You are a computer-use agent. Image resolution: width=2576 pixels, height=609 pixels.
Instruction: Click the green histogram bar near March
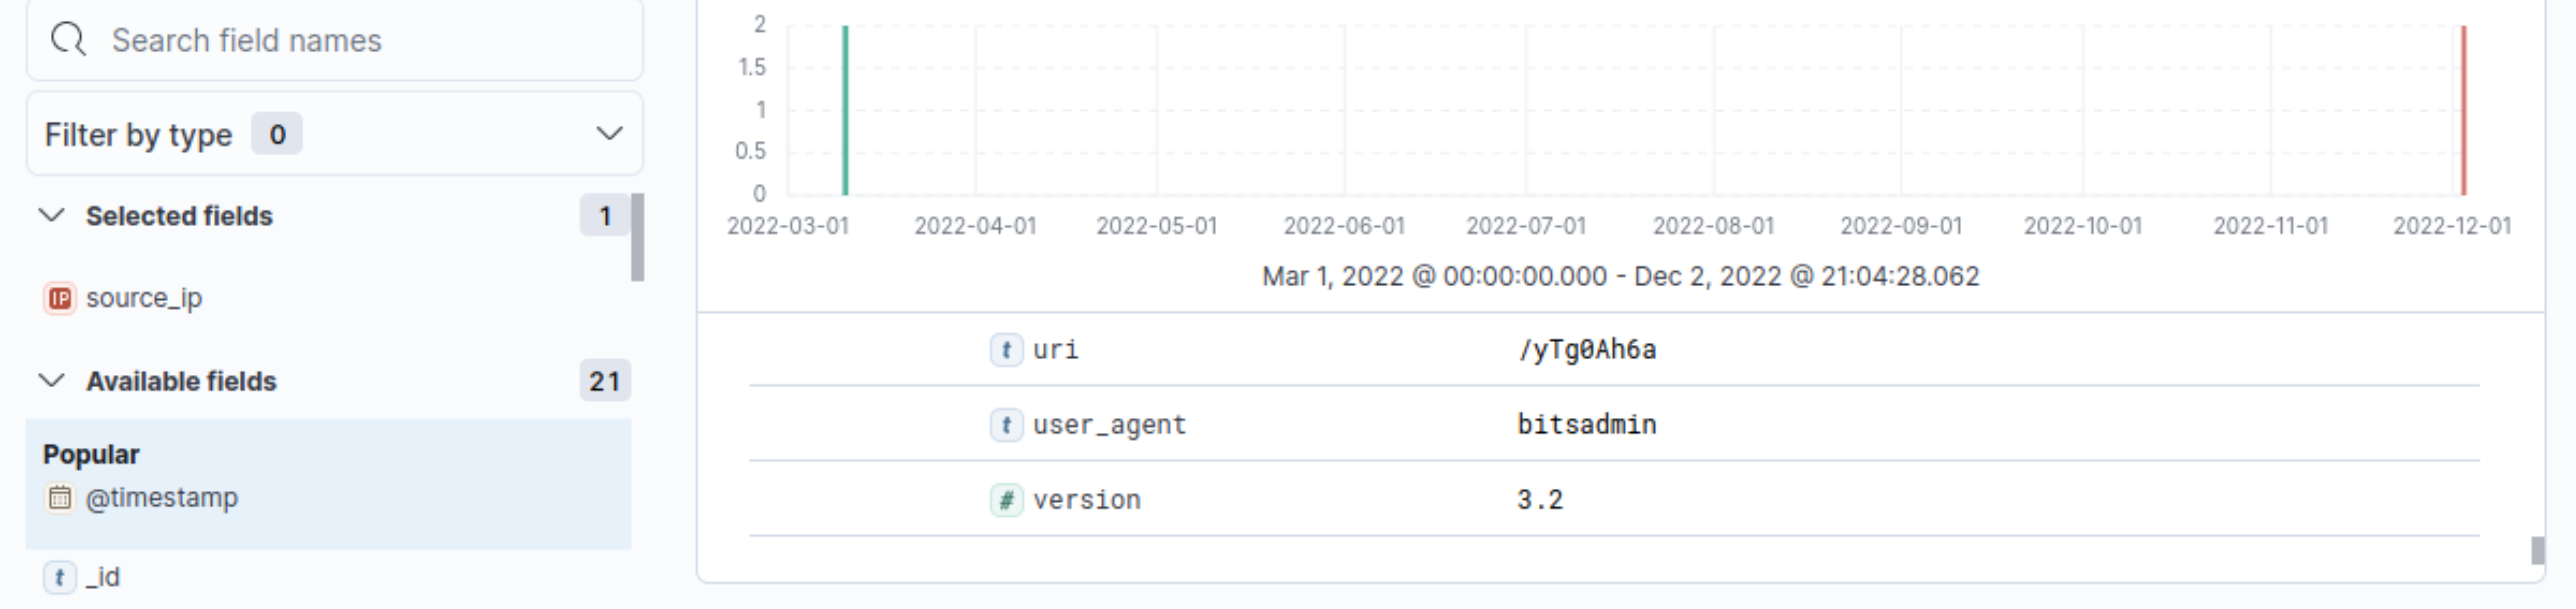(845, 110)
